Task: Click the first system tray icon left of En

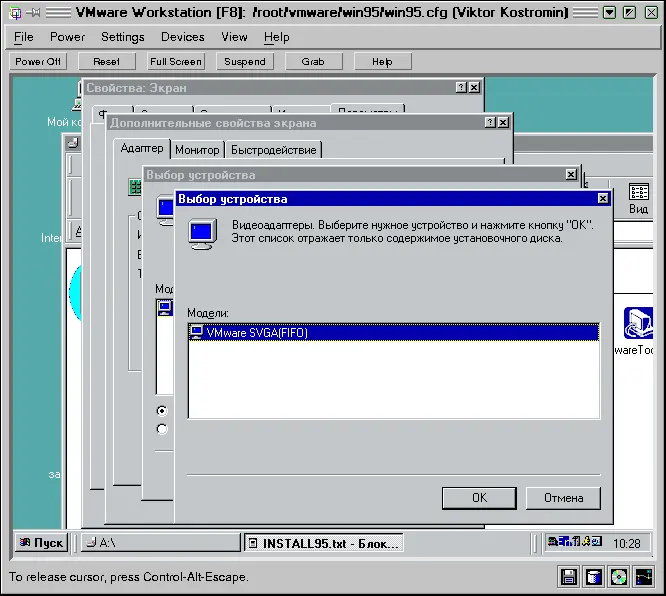Action: tap(553, 541)
